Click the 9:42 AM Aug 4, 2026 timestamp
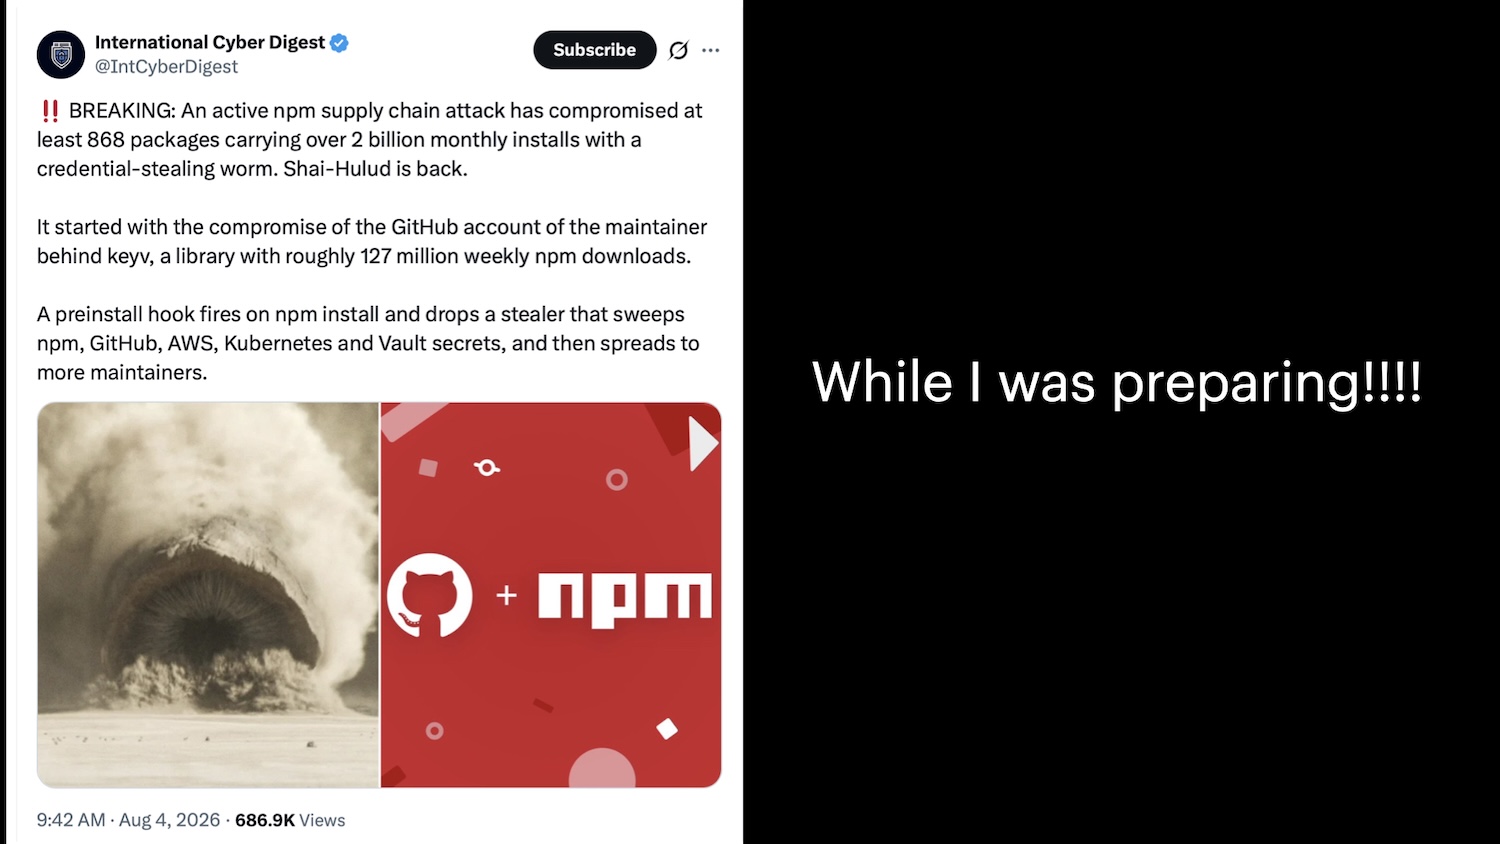Image resolution: width=1500 pixels, height=844 pixels. click(x=128, y=820)
